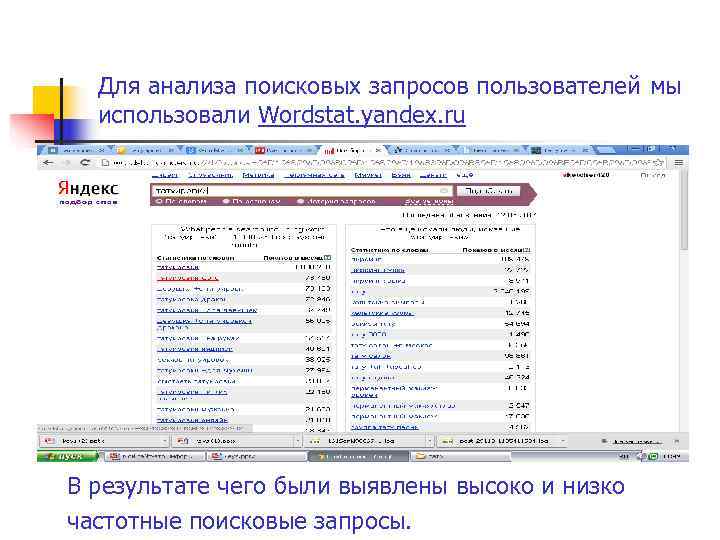This screenshot has width=720, height=540.
Task: Open the regions link at right of radio options
Action: [429, 202]
